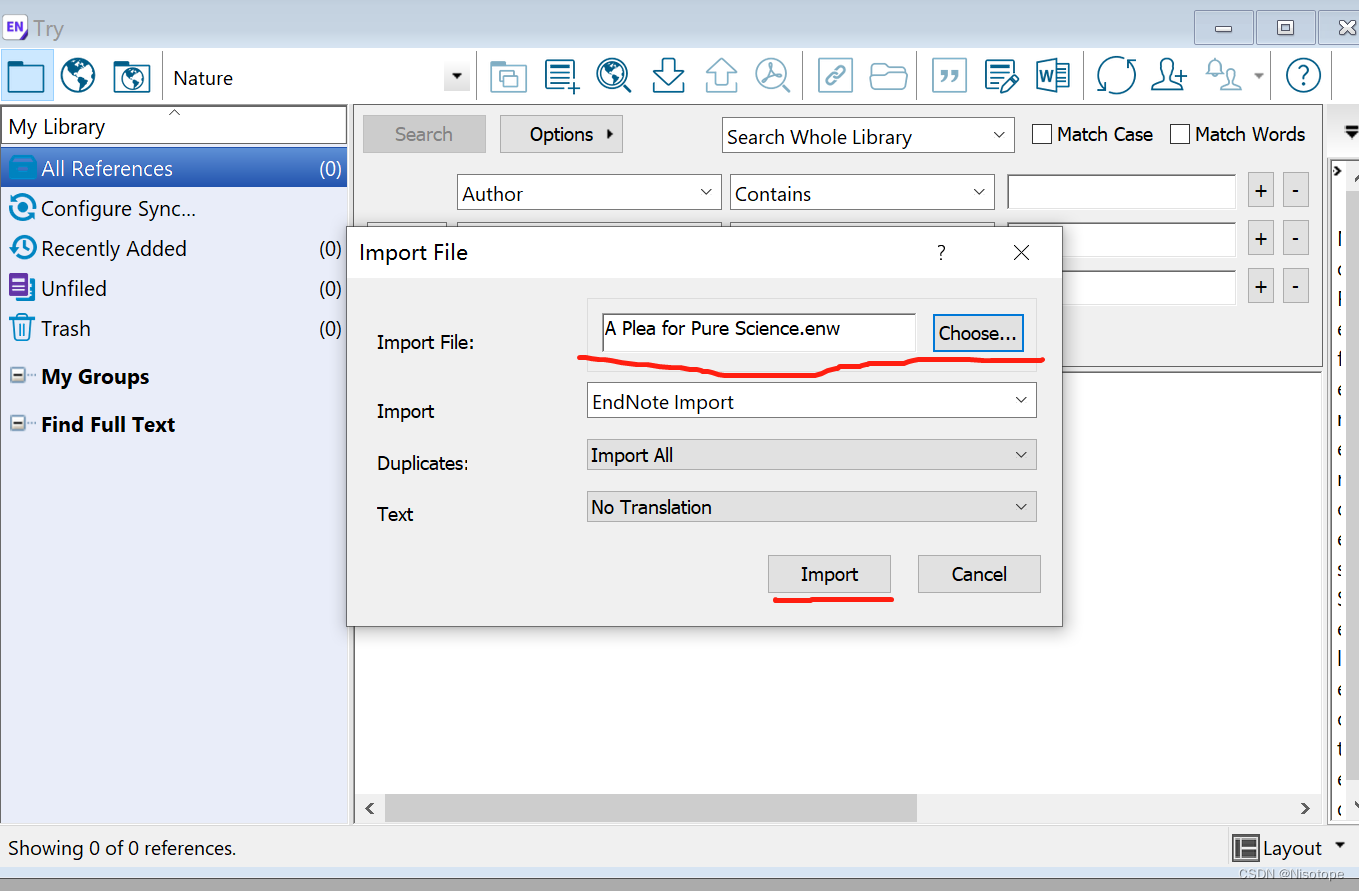
Task: Collapse the My Groups group set
Action: pos(17,376)
